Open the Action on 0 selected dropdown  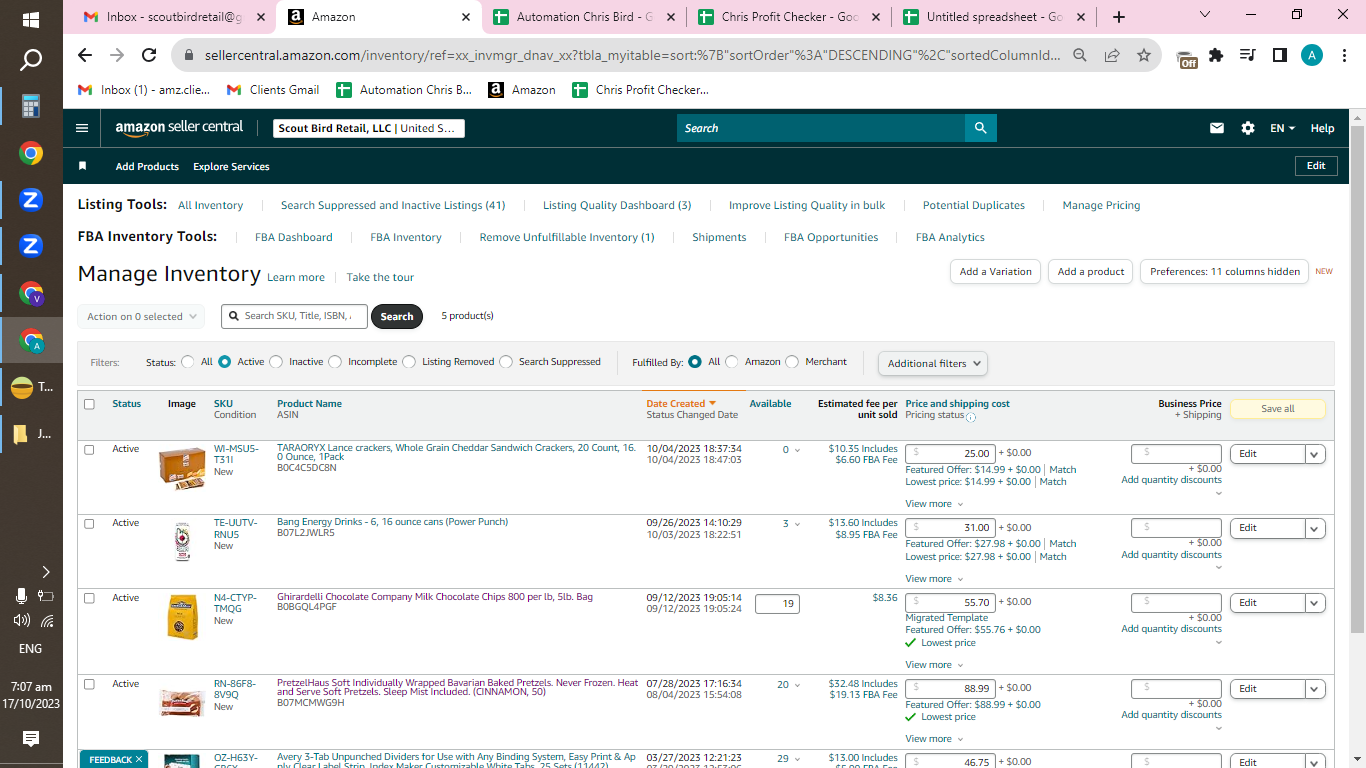[x=141, y=316]
